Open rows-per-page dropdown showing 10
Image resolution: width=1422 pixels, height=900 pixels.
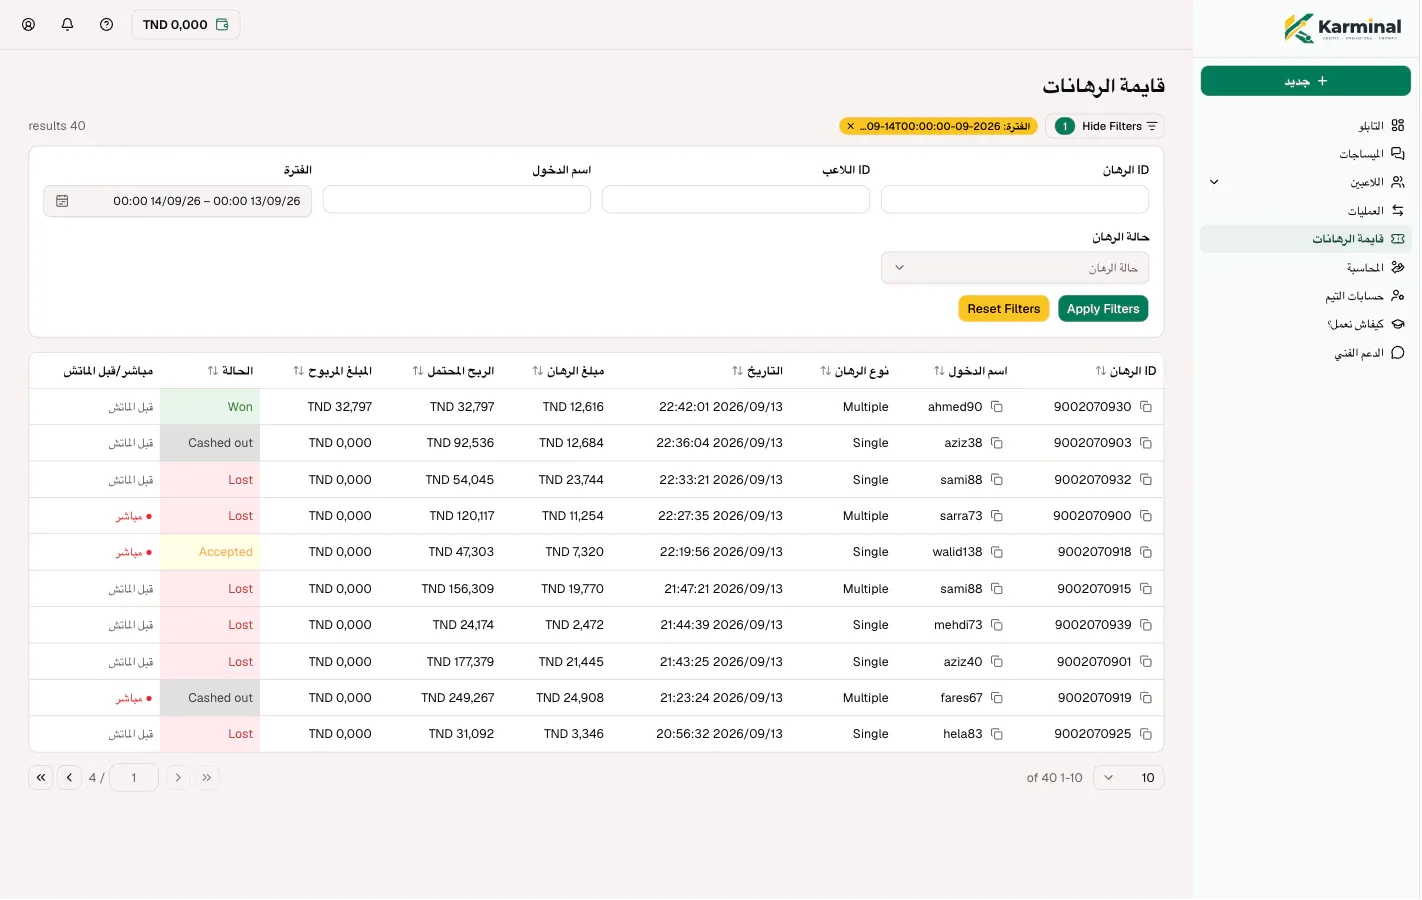pyautogui.click(x=1129, y=778)
